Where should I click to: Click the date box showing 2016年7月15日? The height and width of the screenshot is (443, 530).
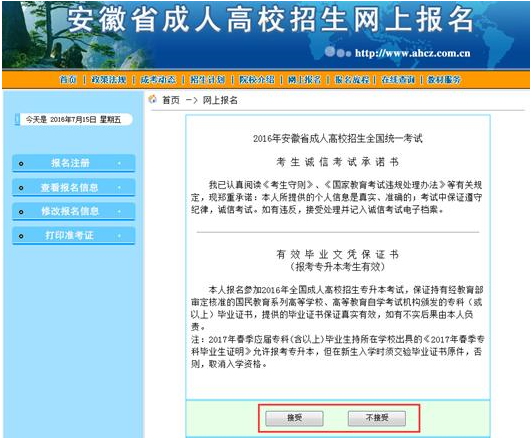tap(74, 119)
